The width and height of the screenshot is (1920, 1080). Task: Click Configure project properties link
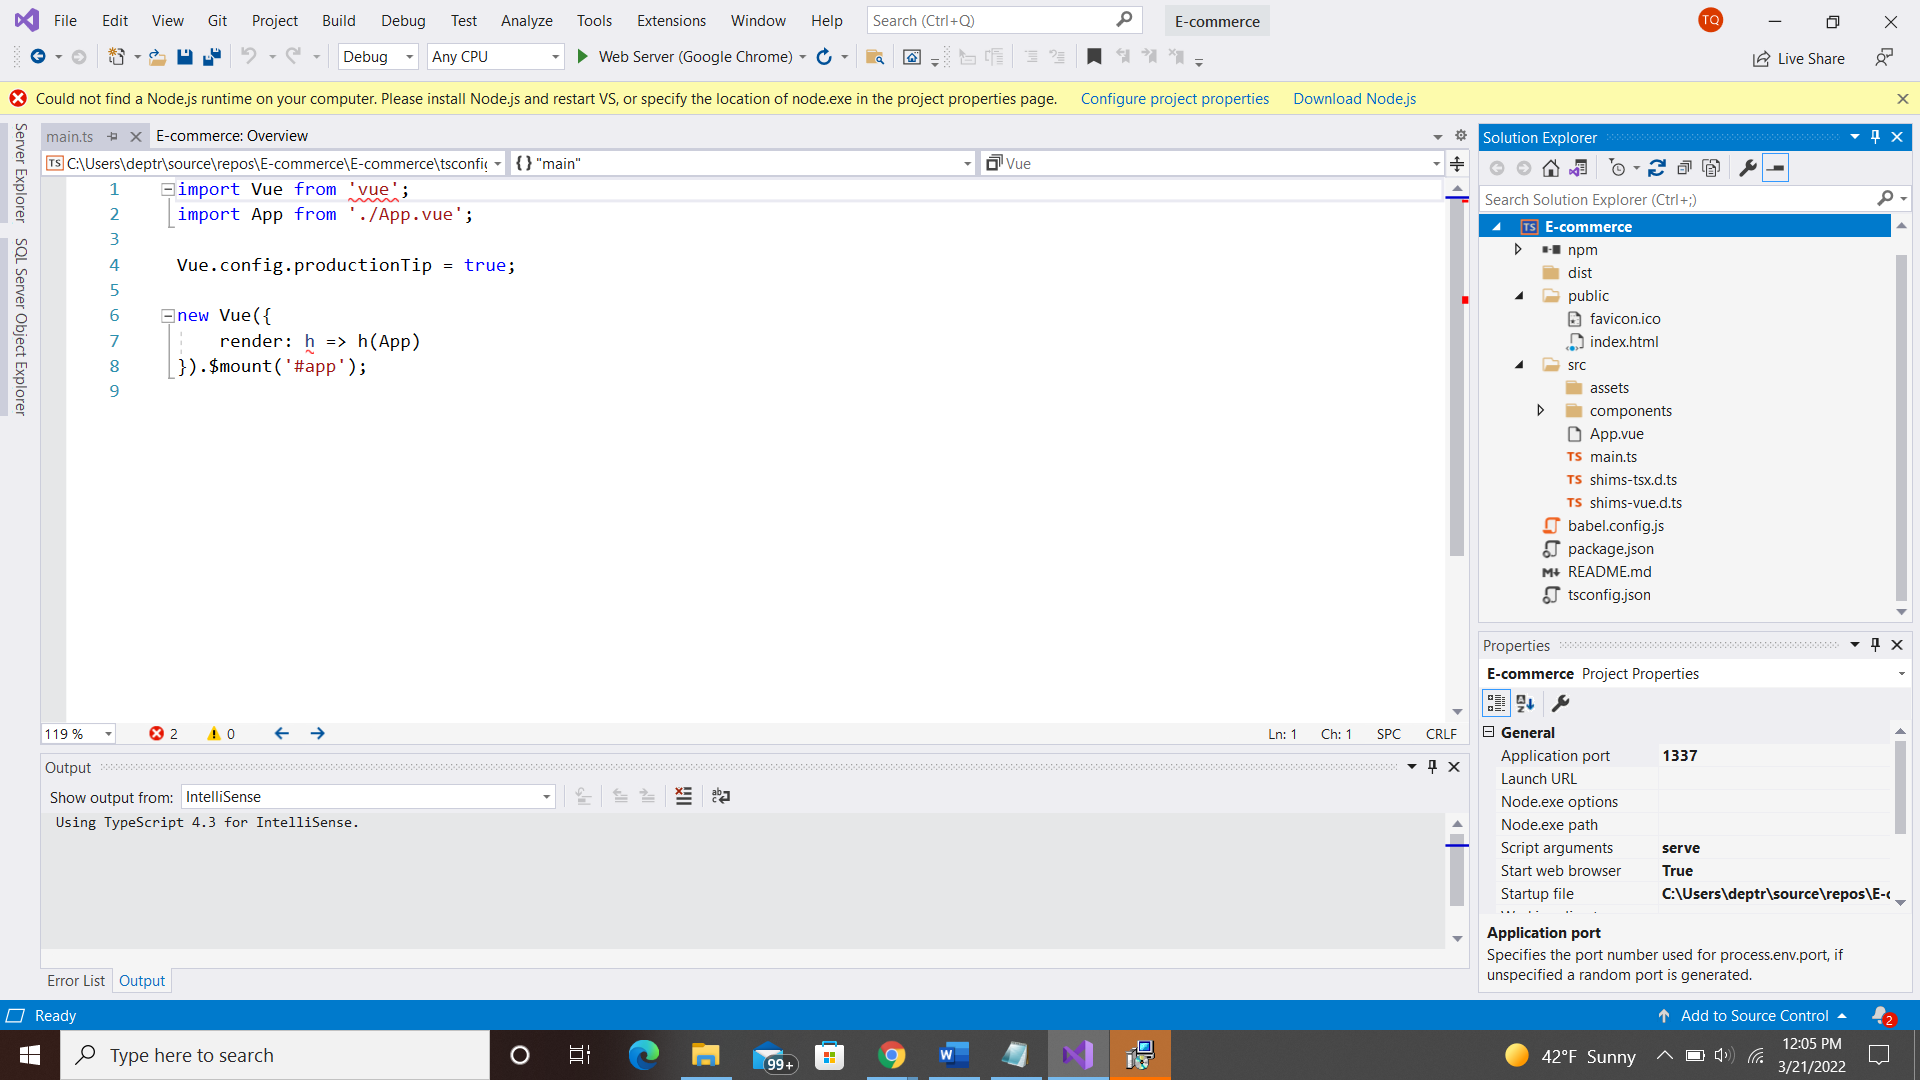point(1175,99)
